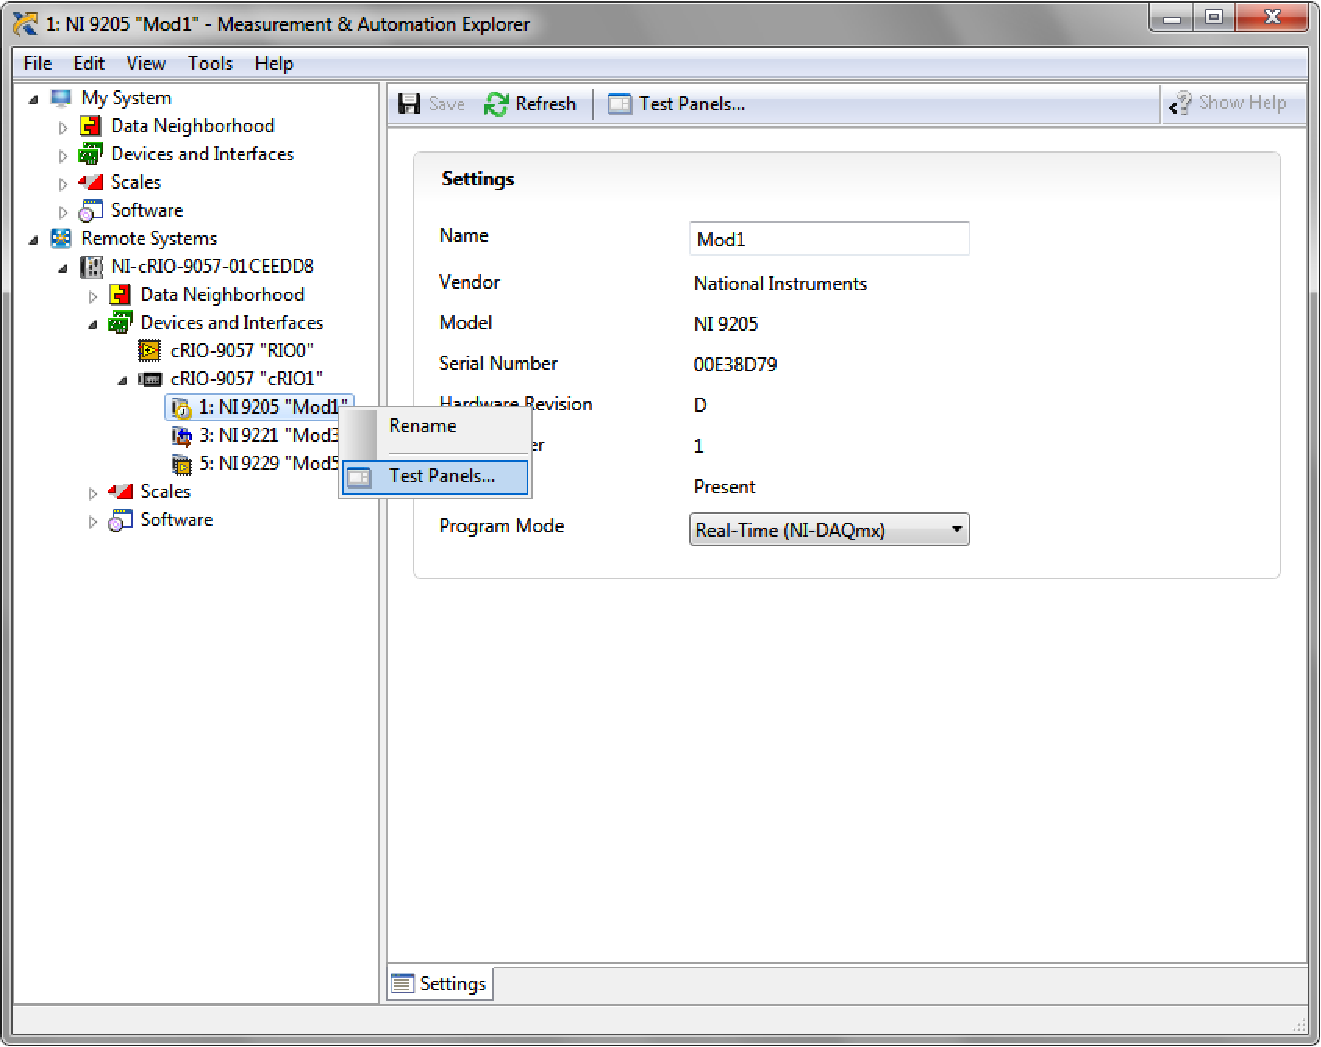Click the "Program Mode" label
Viewport: 1321px width, 1047px height.
pyautogui.click(x=502, y=526)
